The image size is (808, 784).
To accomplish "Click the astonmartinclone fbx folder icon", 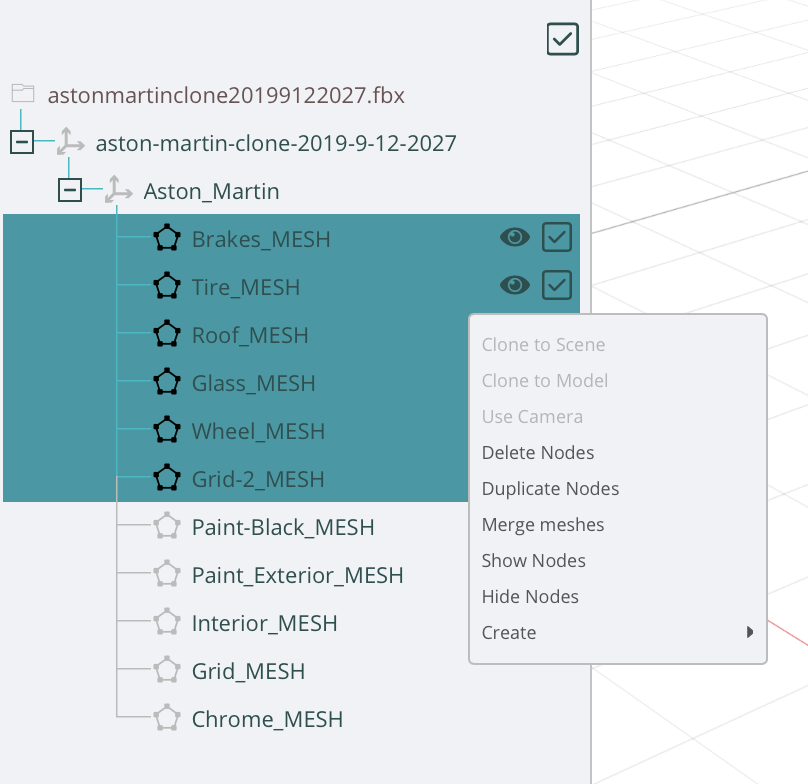I will point(23,95).
